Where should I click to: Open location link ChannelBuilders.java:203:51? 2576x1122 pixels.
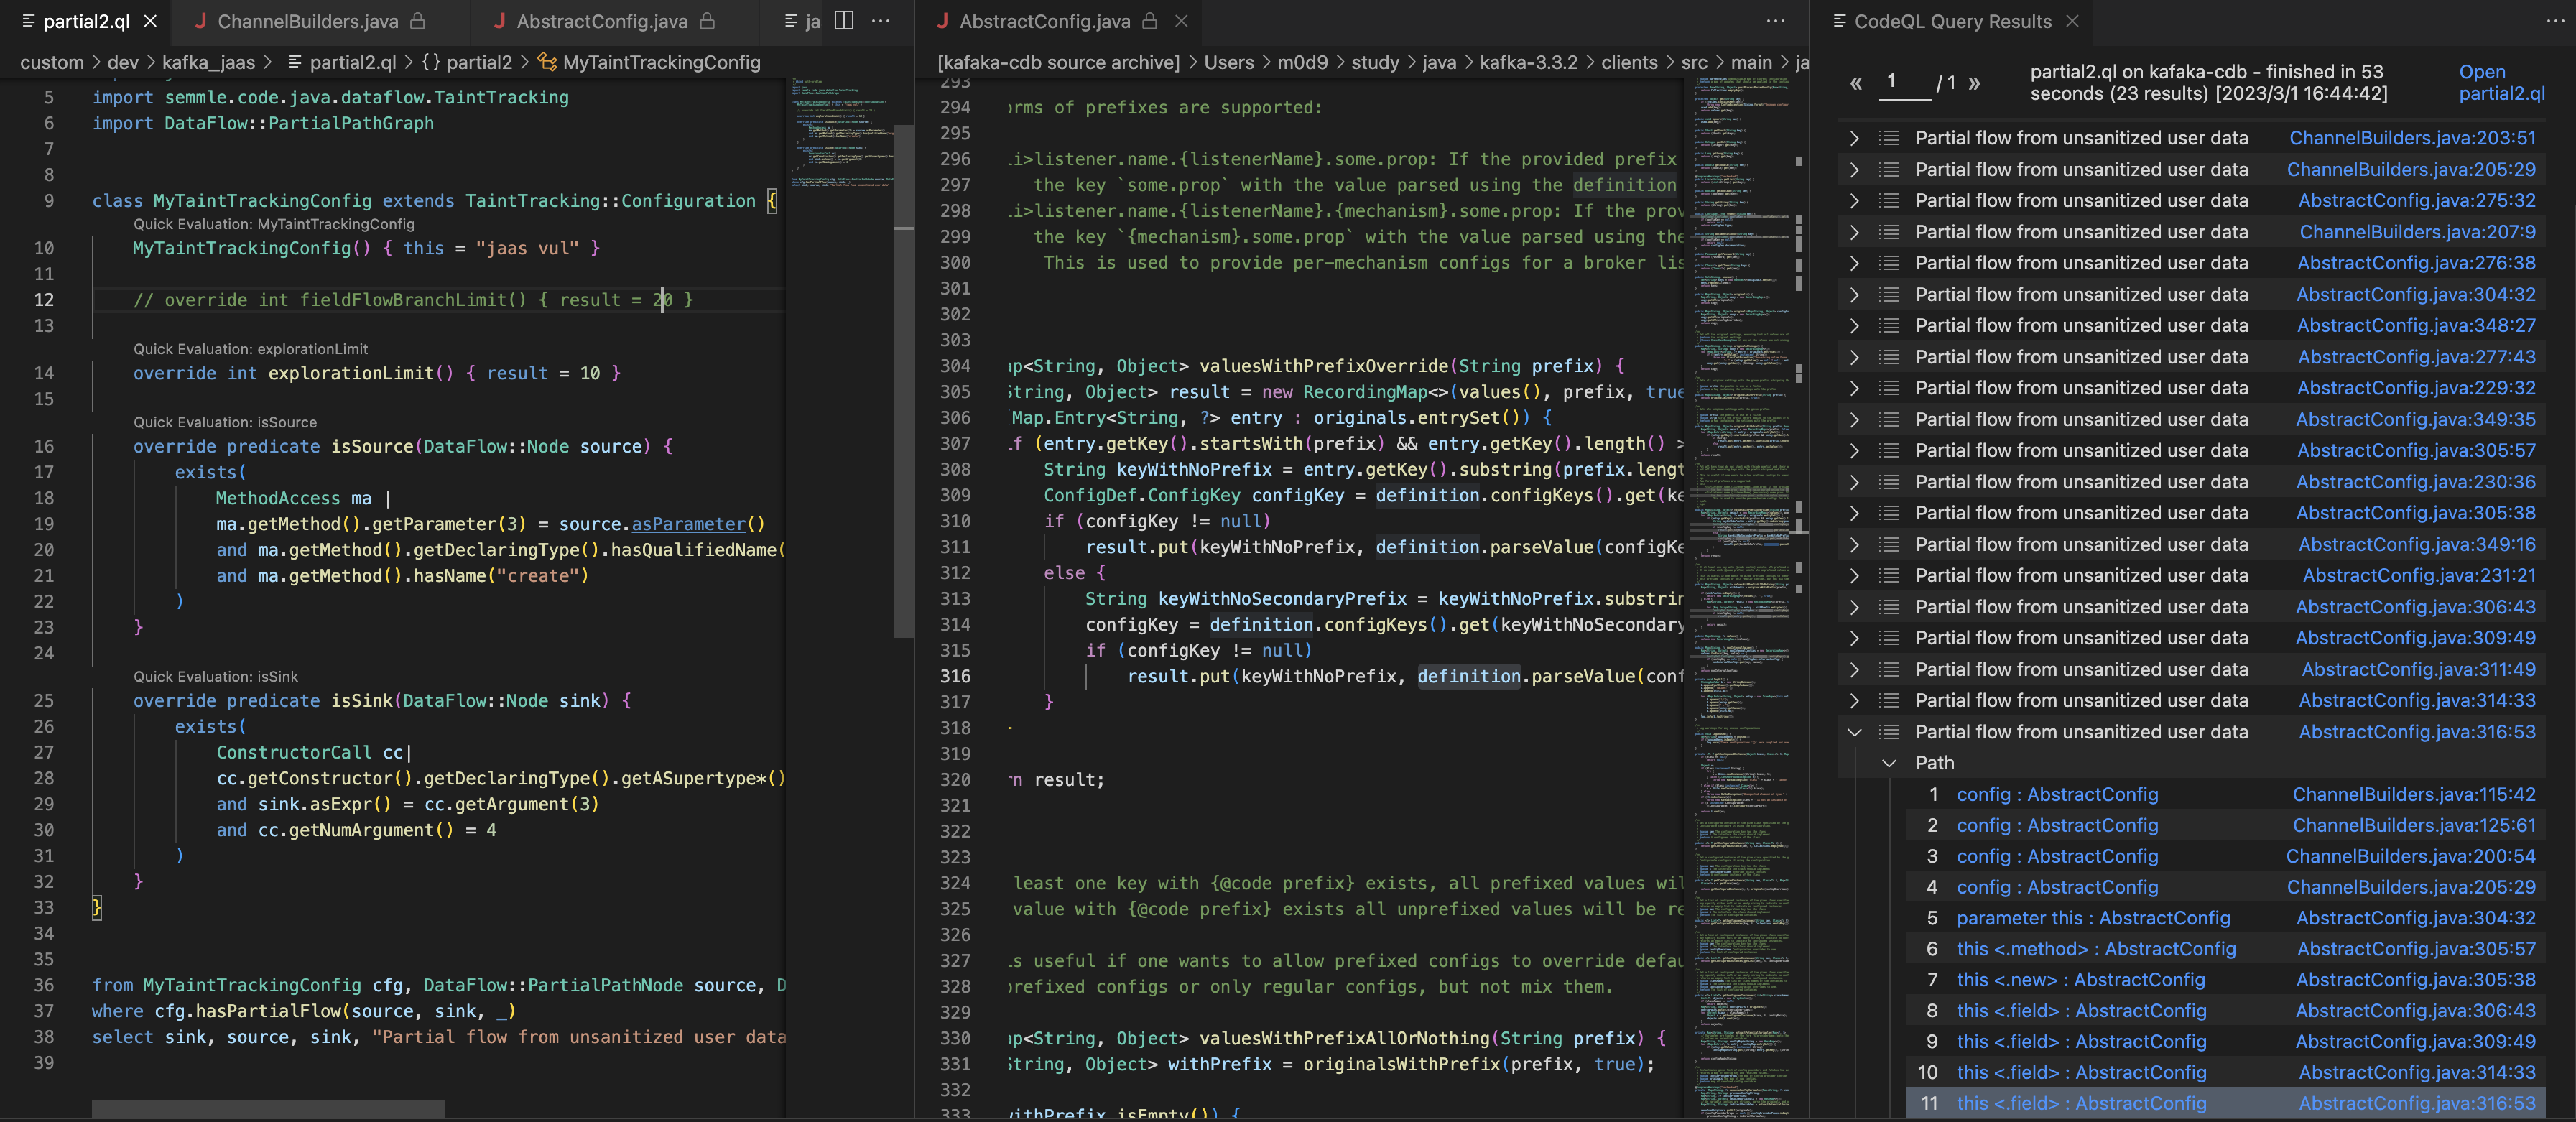point(2412,138)
